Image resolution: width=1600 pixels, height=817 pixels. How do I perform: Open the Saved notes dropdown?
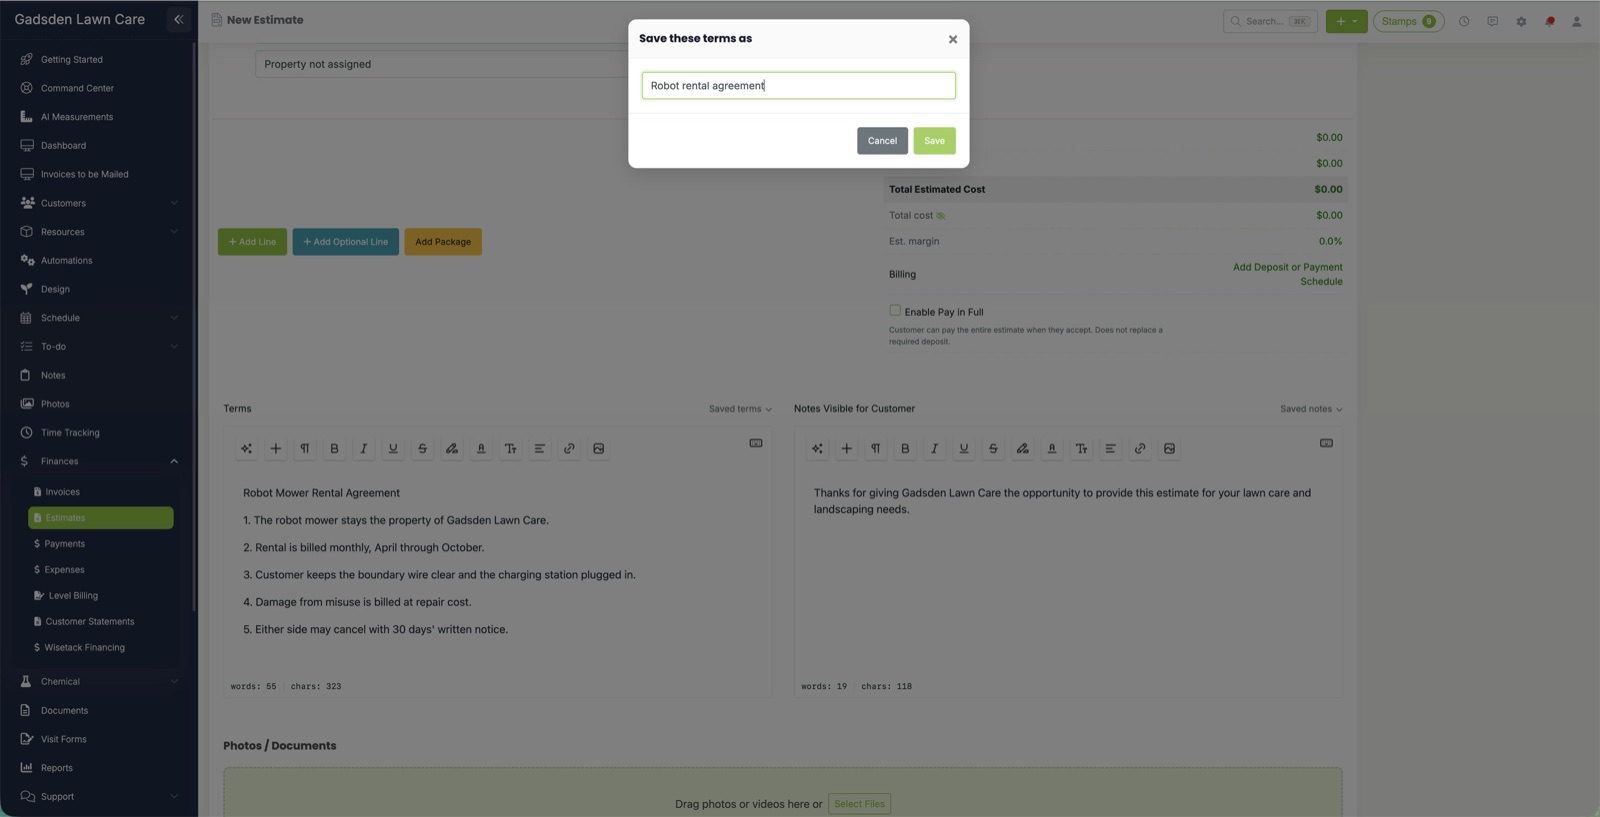coord(1311,409)
